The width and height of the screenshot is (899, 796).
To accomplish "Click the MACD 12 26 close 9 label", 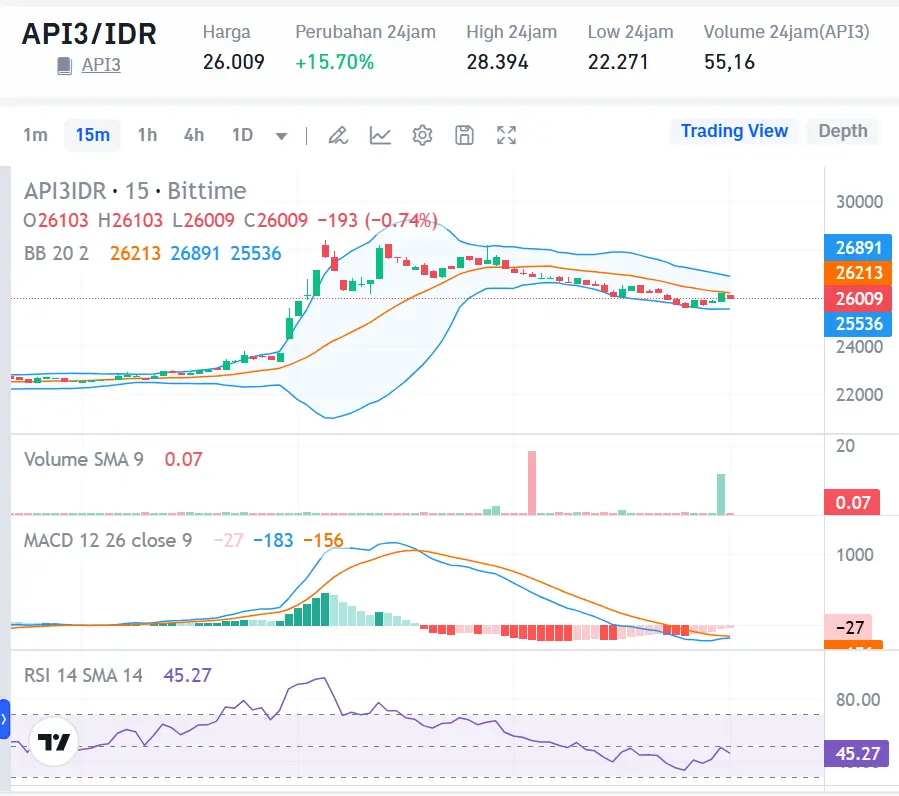I will [107, 540].
